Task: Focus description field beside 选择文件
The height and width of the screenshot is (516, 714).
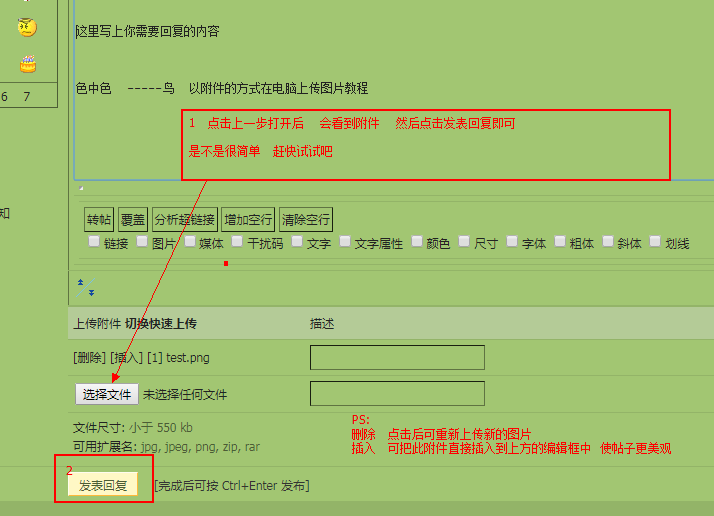Action: [x=397, y=393]
